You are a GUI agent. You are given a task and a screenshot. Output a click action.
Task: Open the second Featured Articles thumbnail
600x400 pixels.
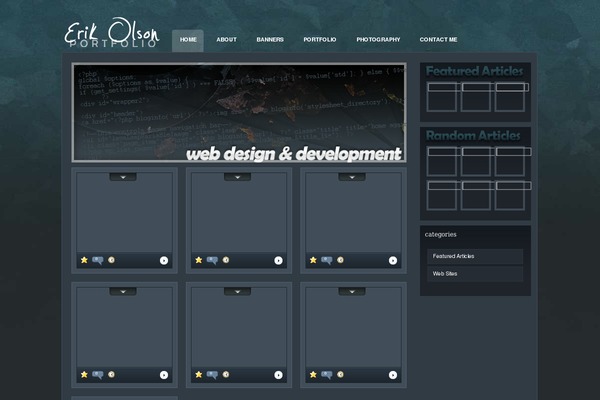[476, 97]
